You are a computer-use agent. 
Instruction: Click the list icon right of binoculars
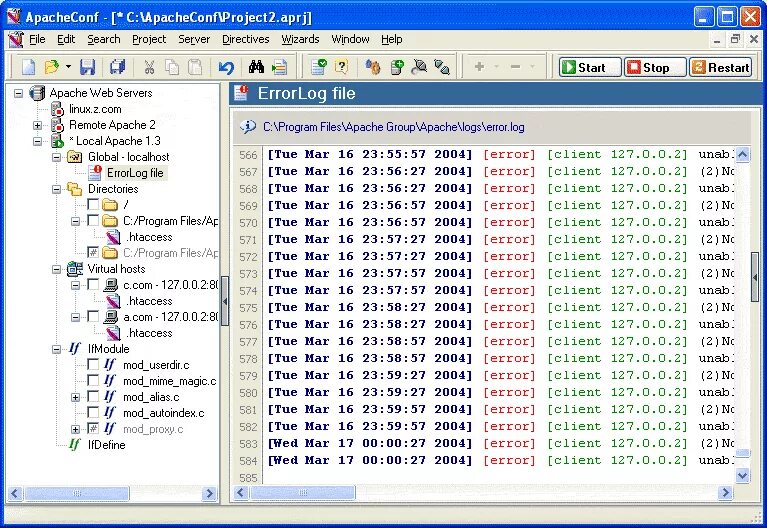pos(280,67)
